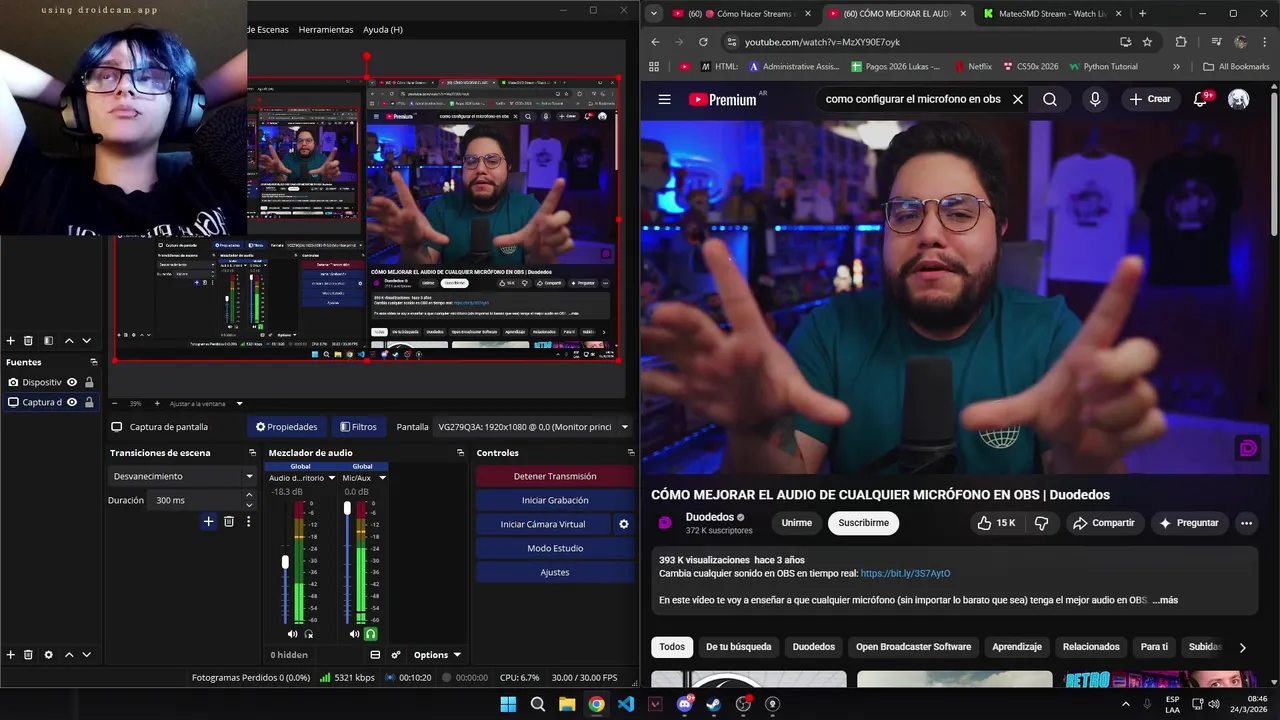This screenshot has height=720, width=1280.
Task: Move selected source up in Fuentes
Action: click(x=69, y=655)
